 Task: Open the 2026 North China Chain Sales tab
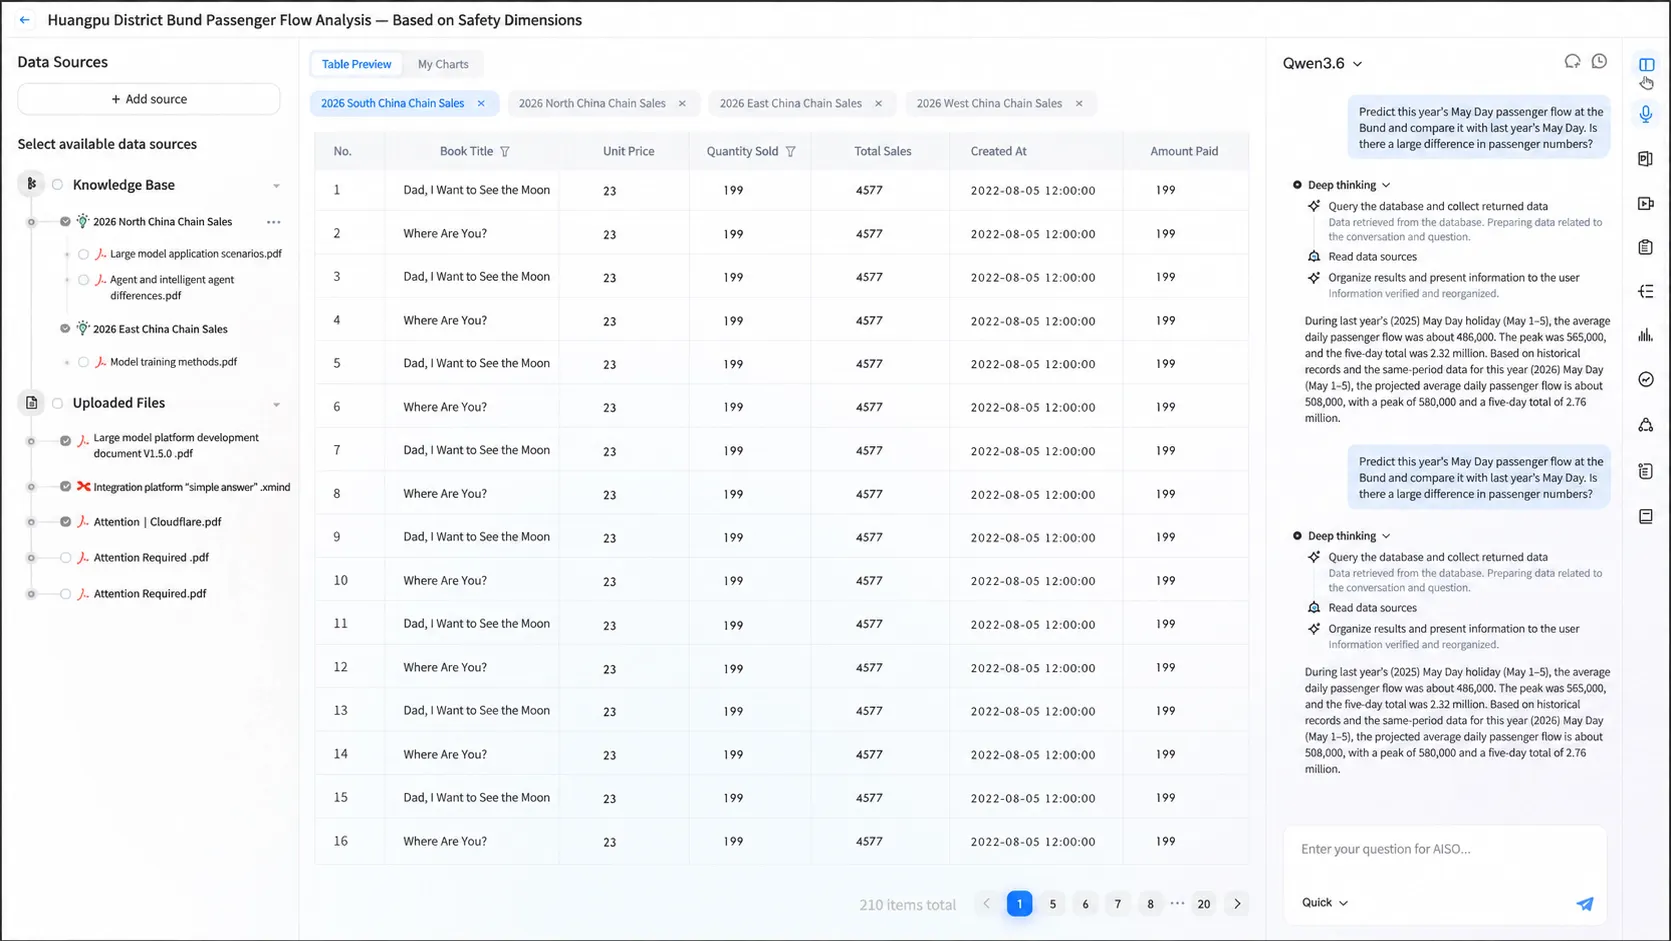592,103
